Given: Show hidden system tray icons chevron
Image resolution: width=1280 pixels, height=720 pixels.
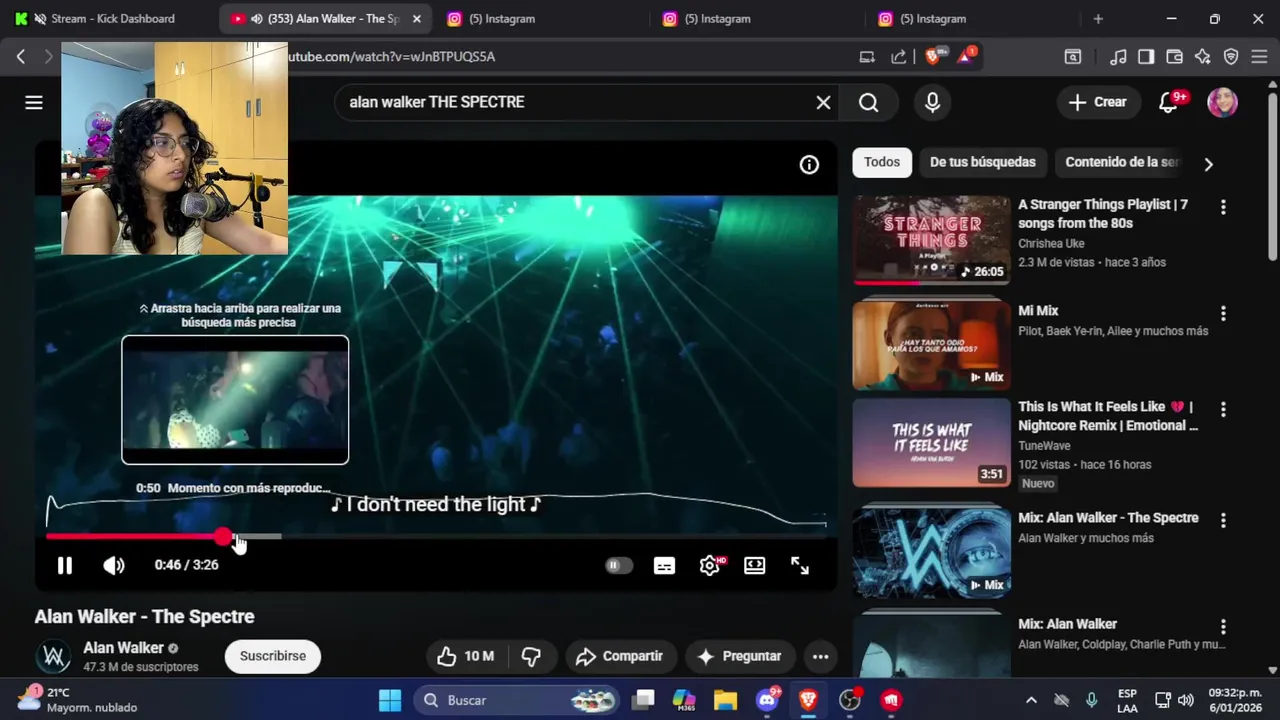Looking at the screenshot, I should tap(1031, 700).
